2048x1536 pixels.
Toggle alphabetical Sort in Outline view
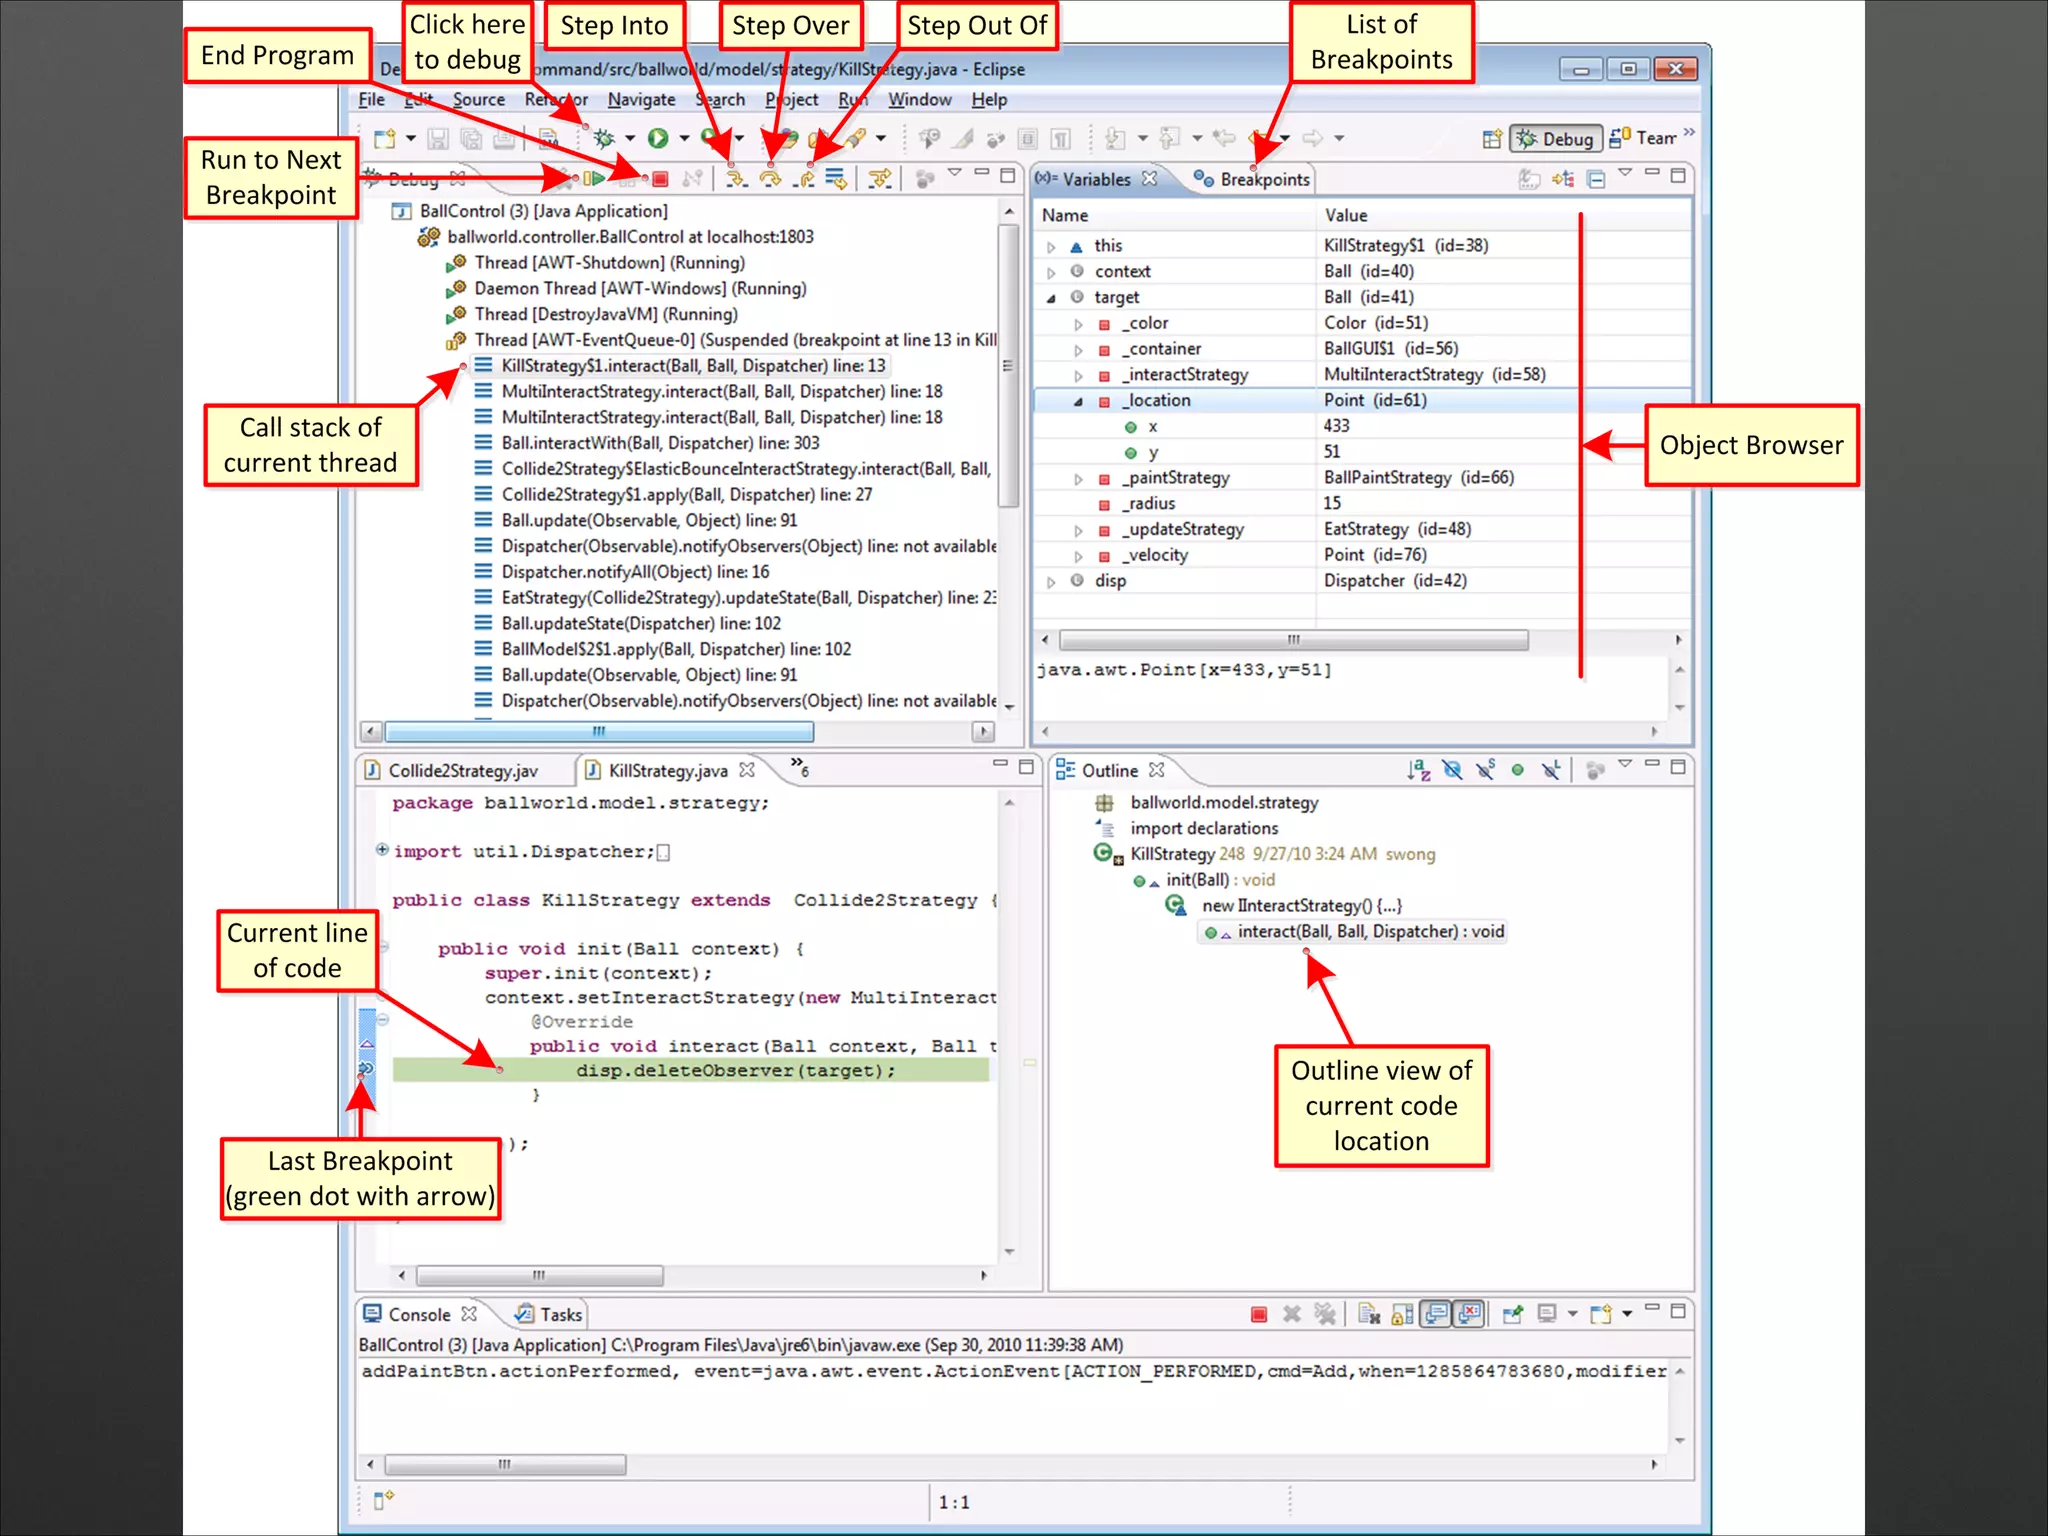(1418, 770)
